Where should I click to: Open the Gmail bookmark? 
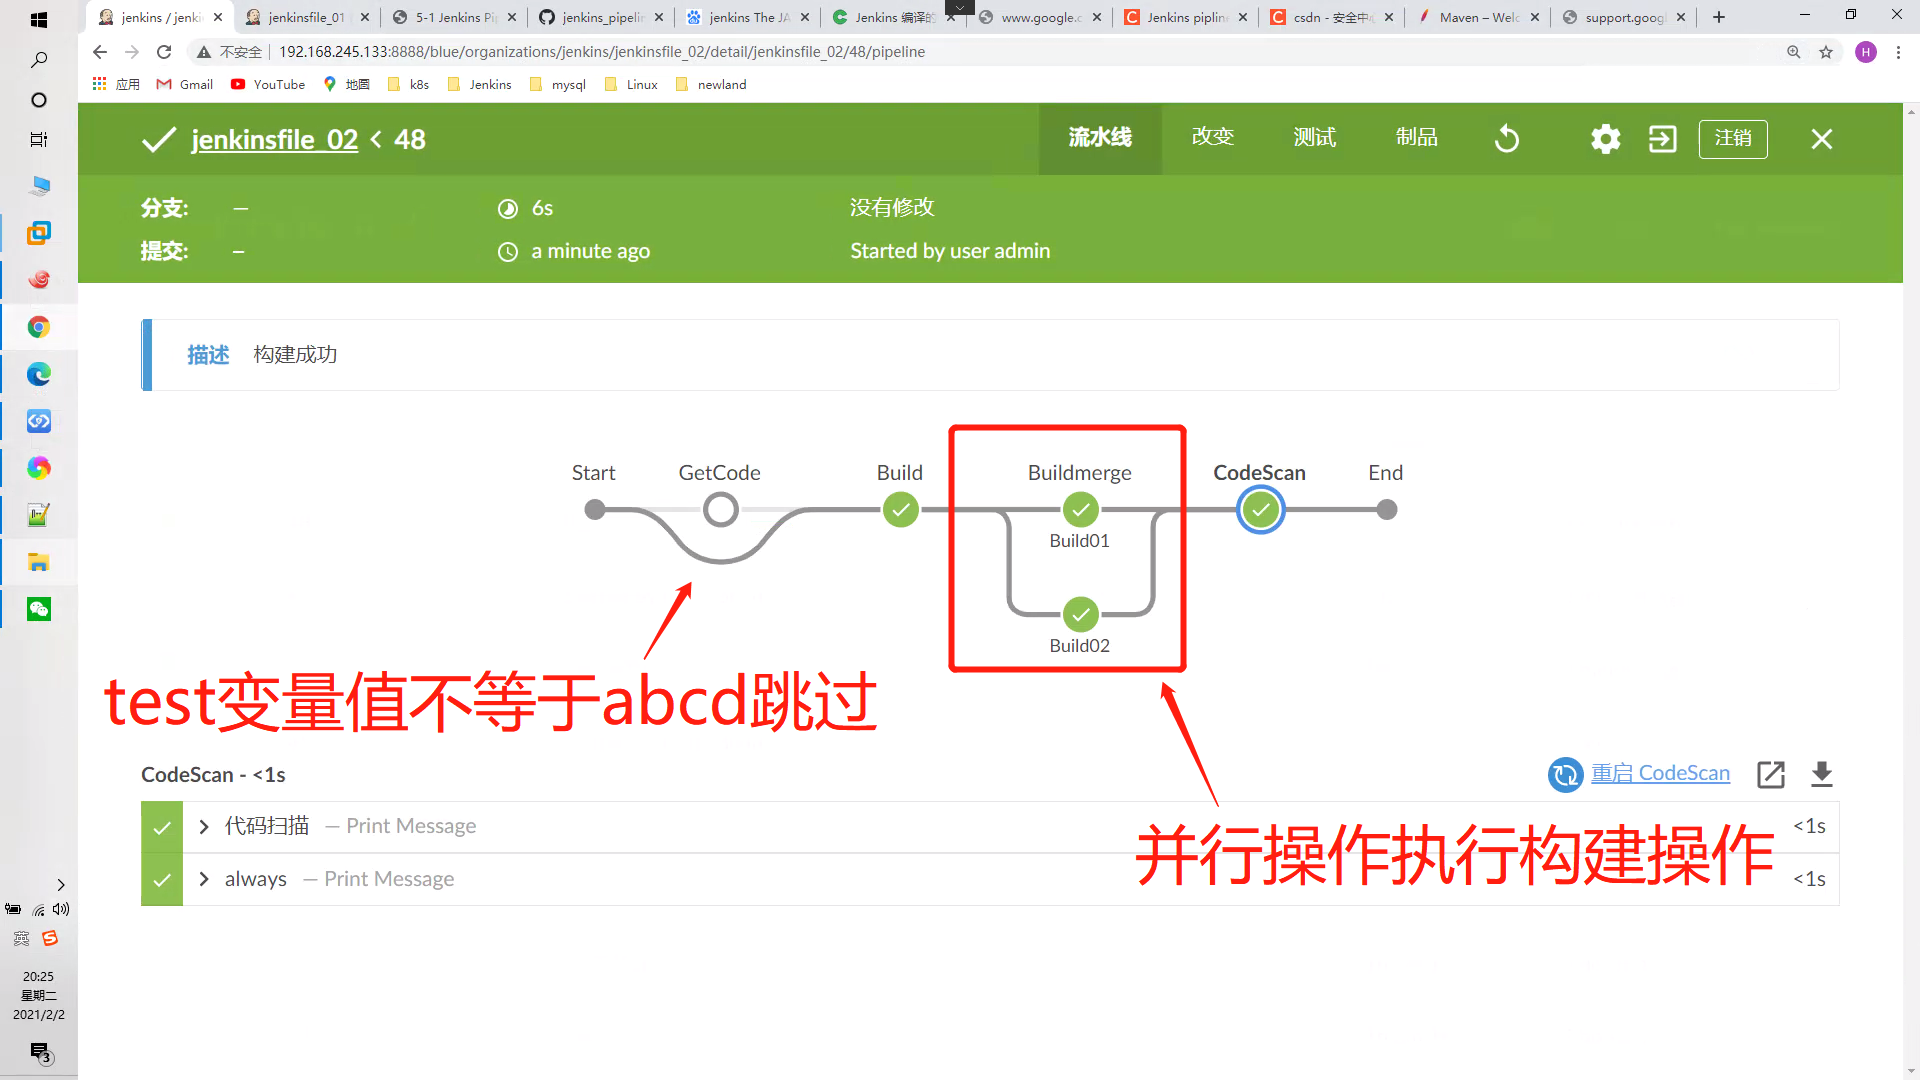(185, 84)
